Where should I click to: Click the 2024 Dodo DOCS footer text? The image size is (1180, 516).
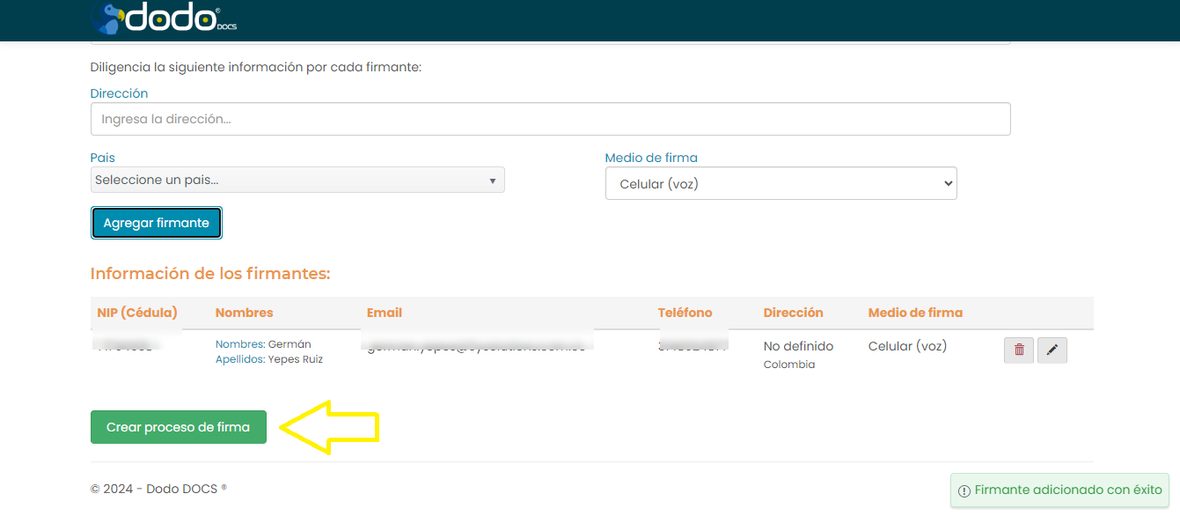point(159,488)
